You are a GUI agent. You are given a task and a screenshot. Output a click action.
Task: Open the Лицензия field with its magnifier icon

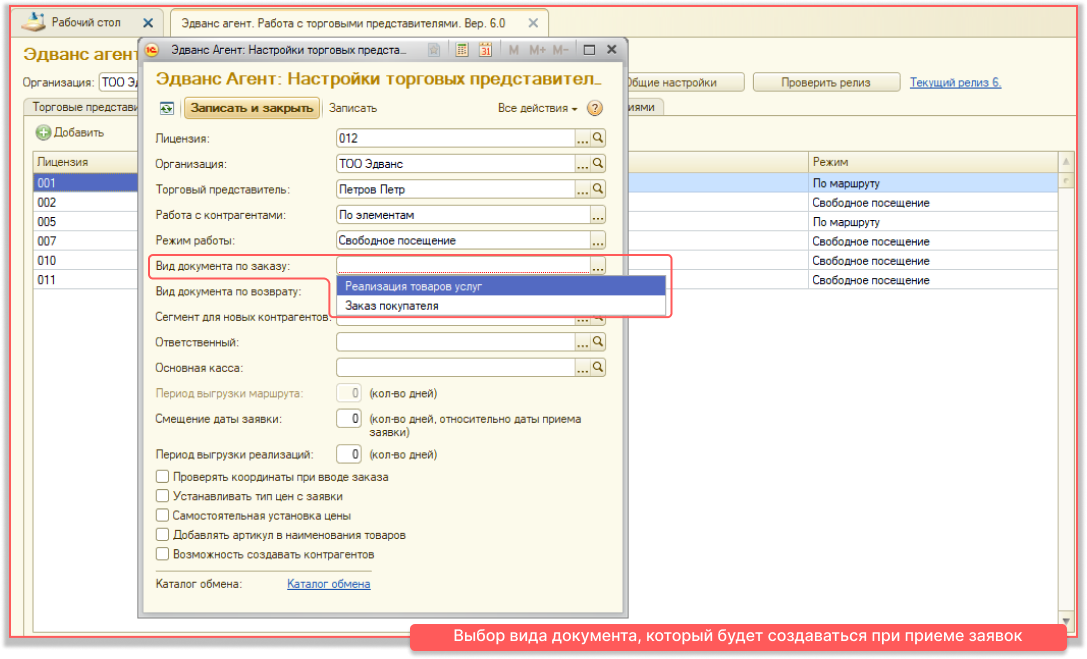coord(598,138)
